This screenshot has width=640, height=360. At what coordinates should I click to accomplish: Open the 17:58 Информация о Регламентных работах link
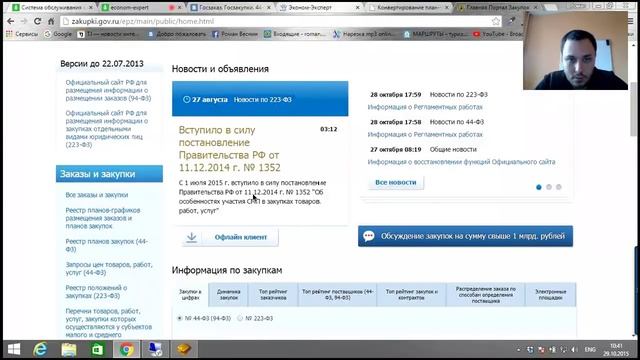click(425, 134)
